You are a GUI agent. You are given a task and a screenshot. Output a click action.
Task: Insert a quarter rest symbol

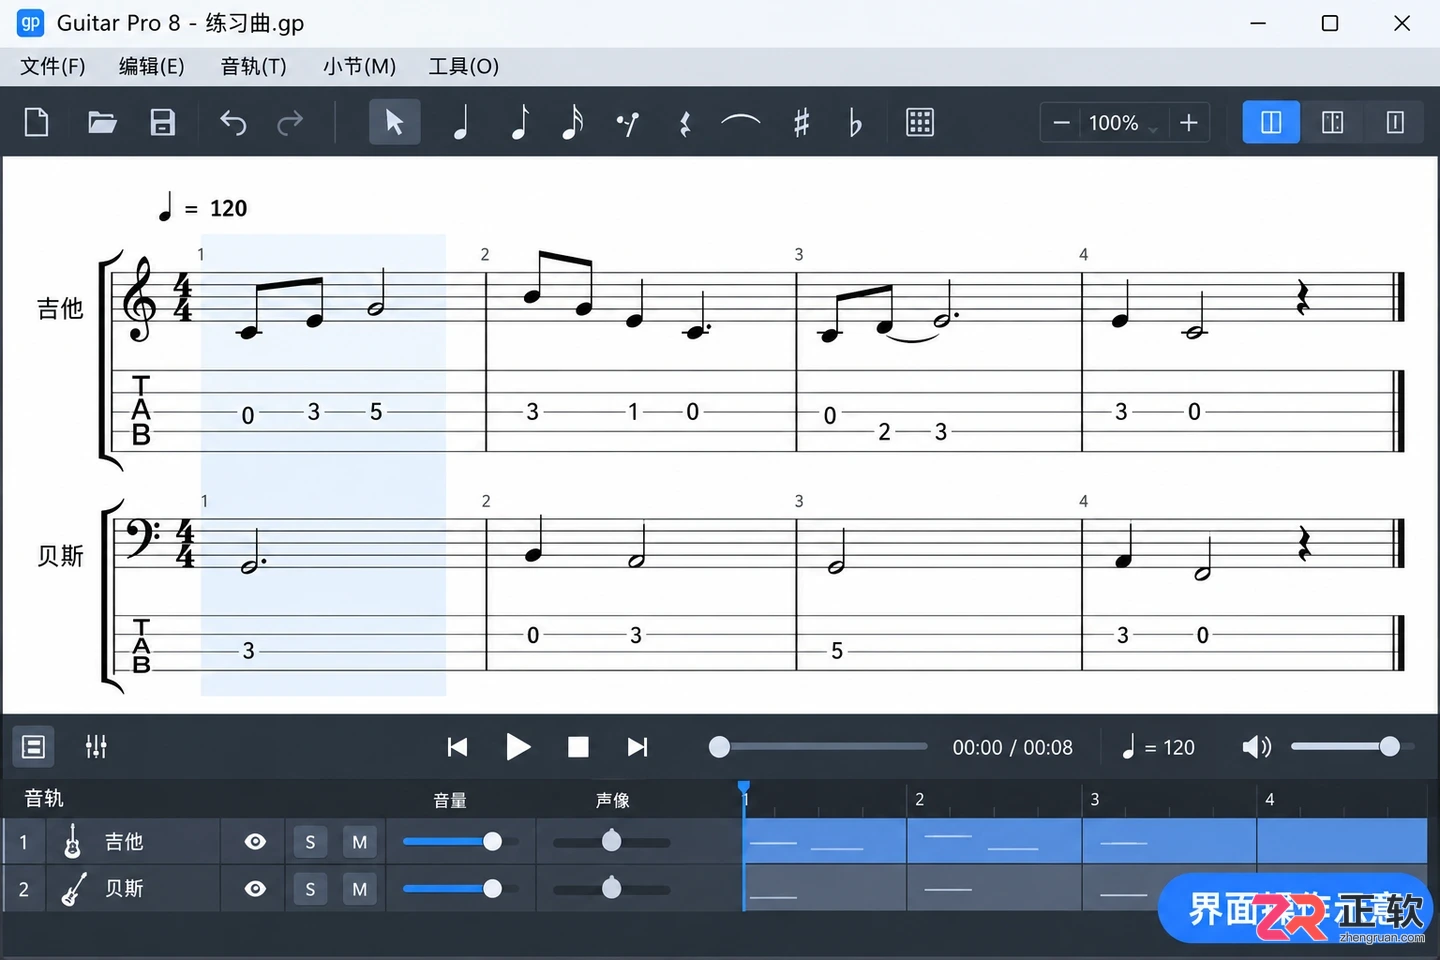coord(685,123)
